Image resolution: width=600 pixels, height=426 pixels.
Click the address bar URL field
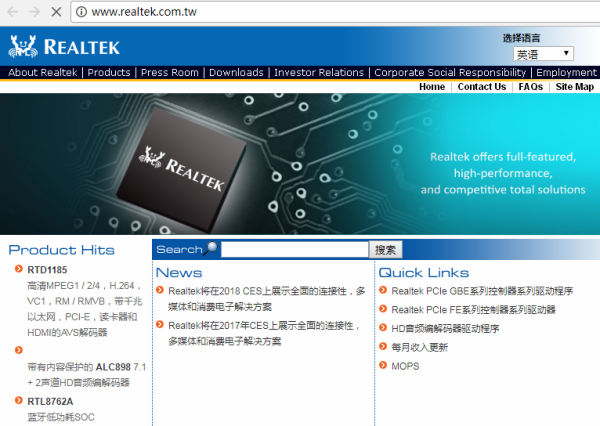[x=337, y=12]
